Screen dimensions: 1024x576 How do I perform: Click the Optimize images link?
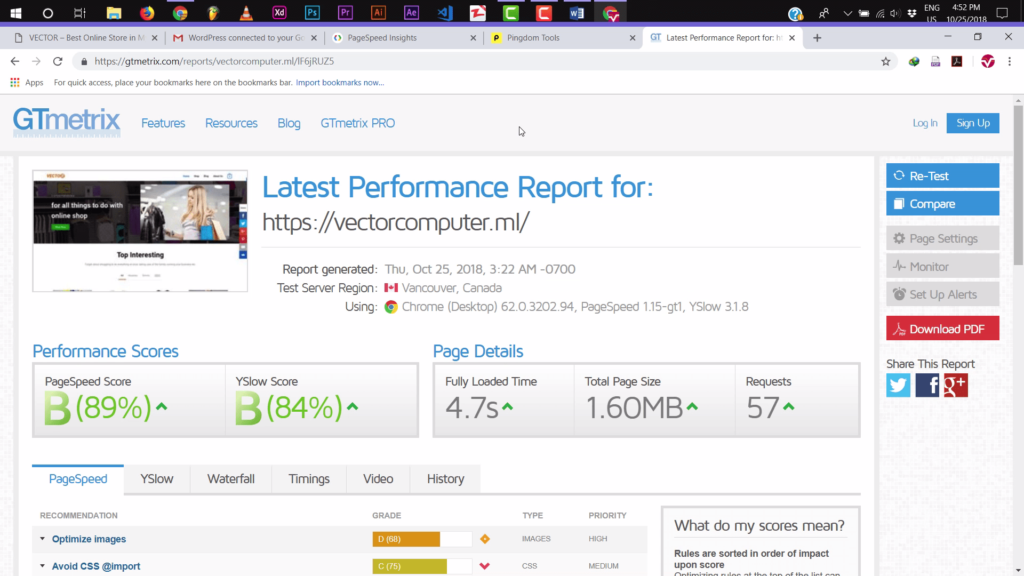point(89,539)
